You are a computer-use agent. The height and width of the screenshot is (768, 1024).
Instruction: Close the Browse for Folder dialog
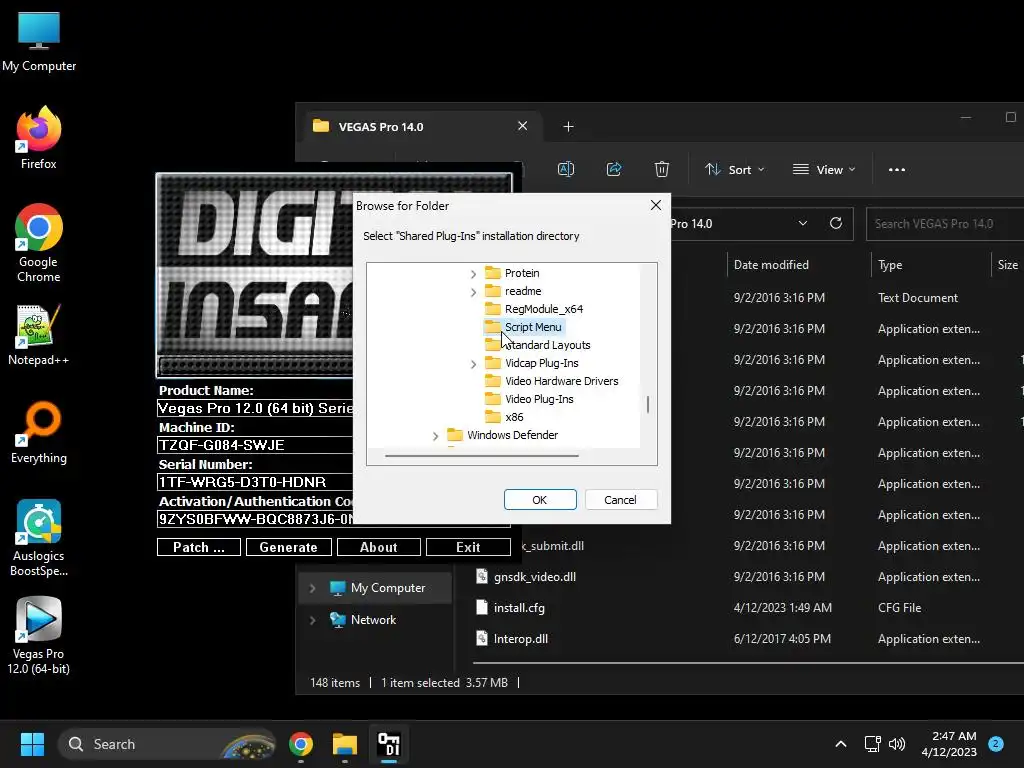click(656, 205)
